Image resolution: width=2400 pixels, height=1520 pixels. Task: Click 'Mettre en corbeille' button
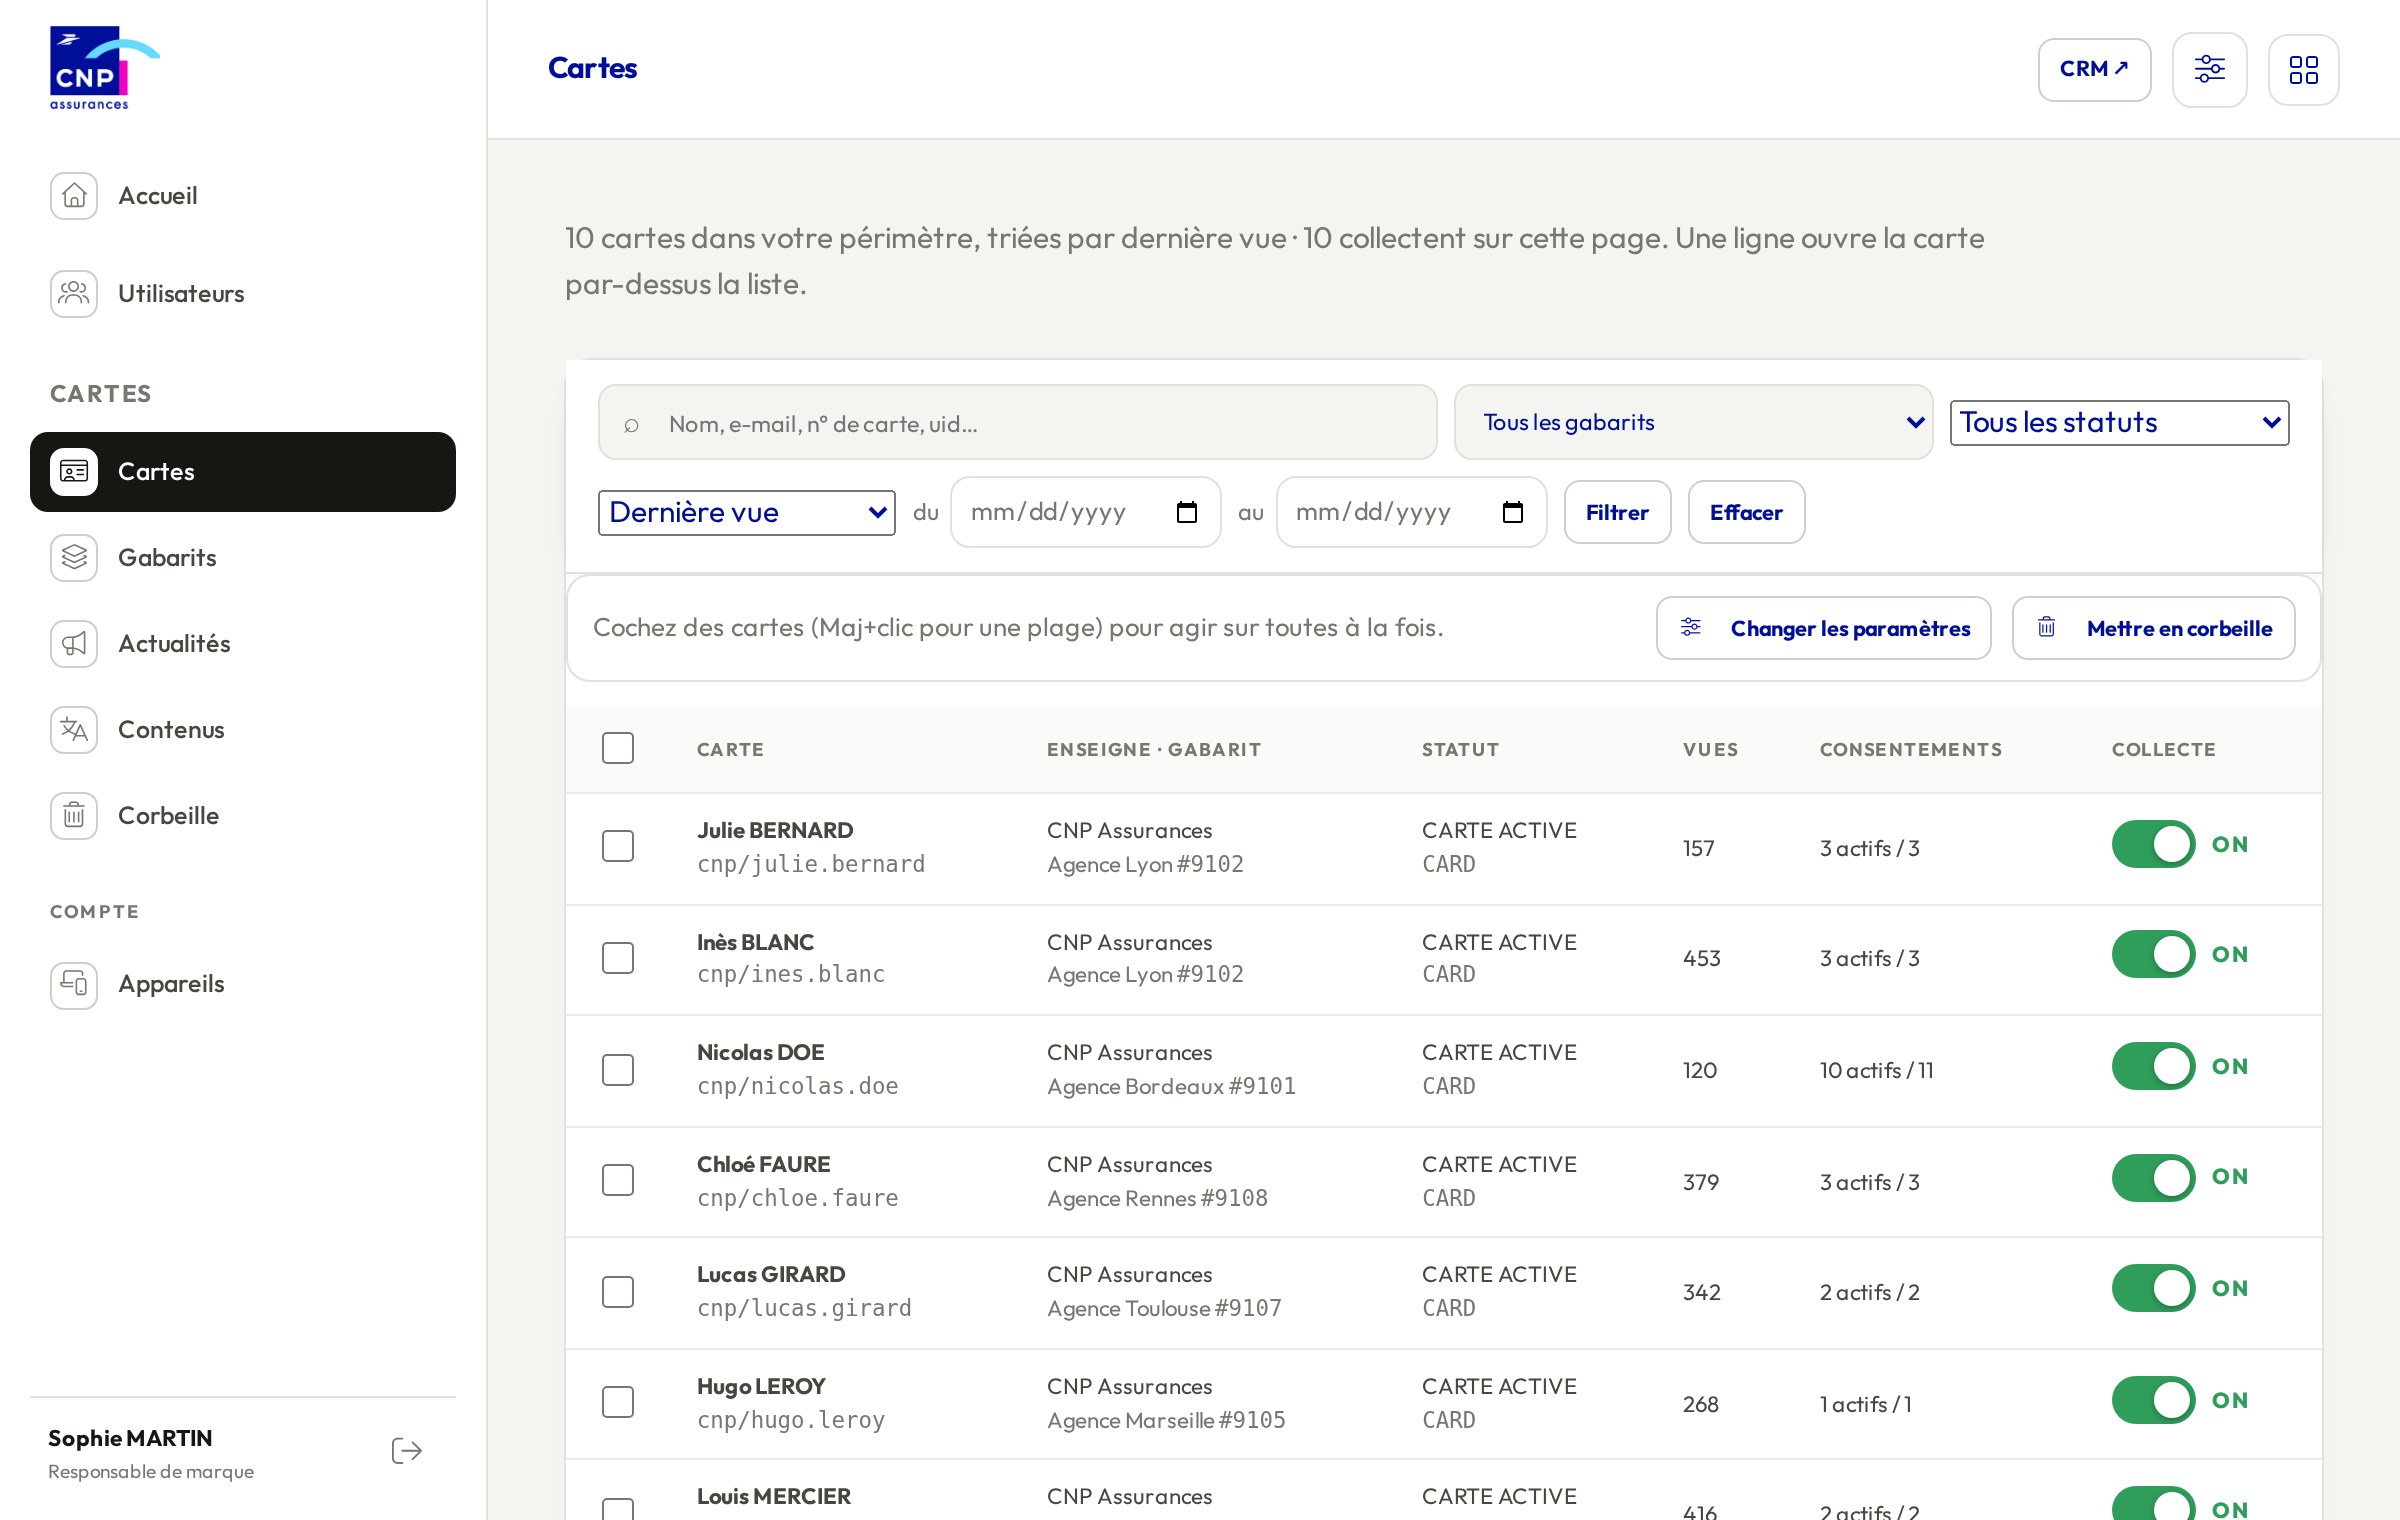click(x=2153, y=628)
